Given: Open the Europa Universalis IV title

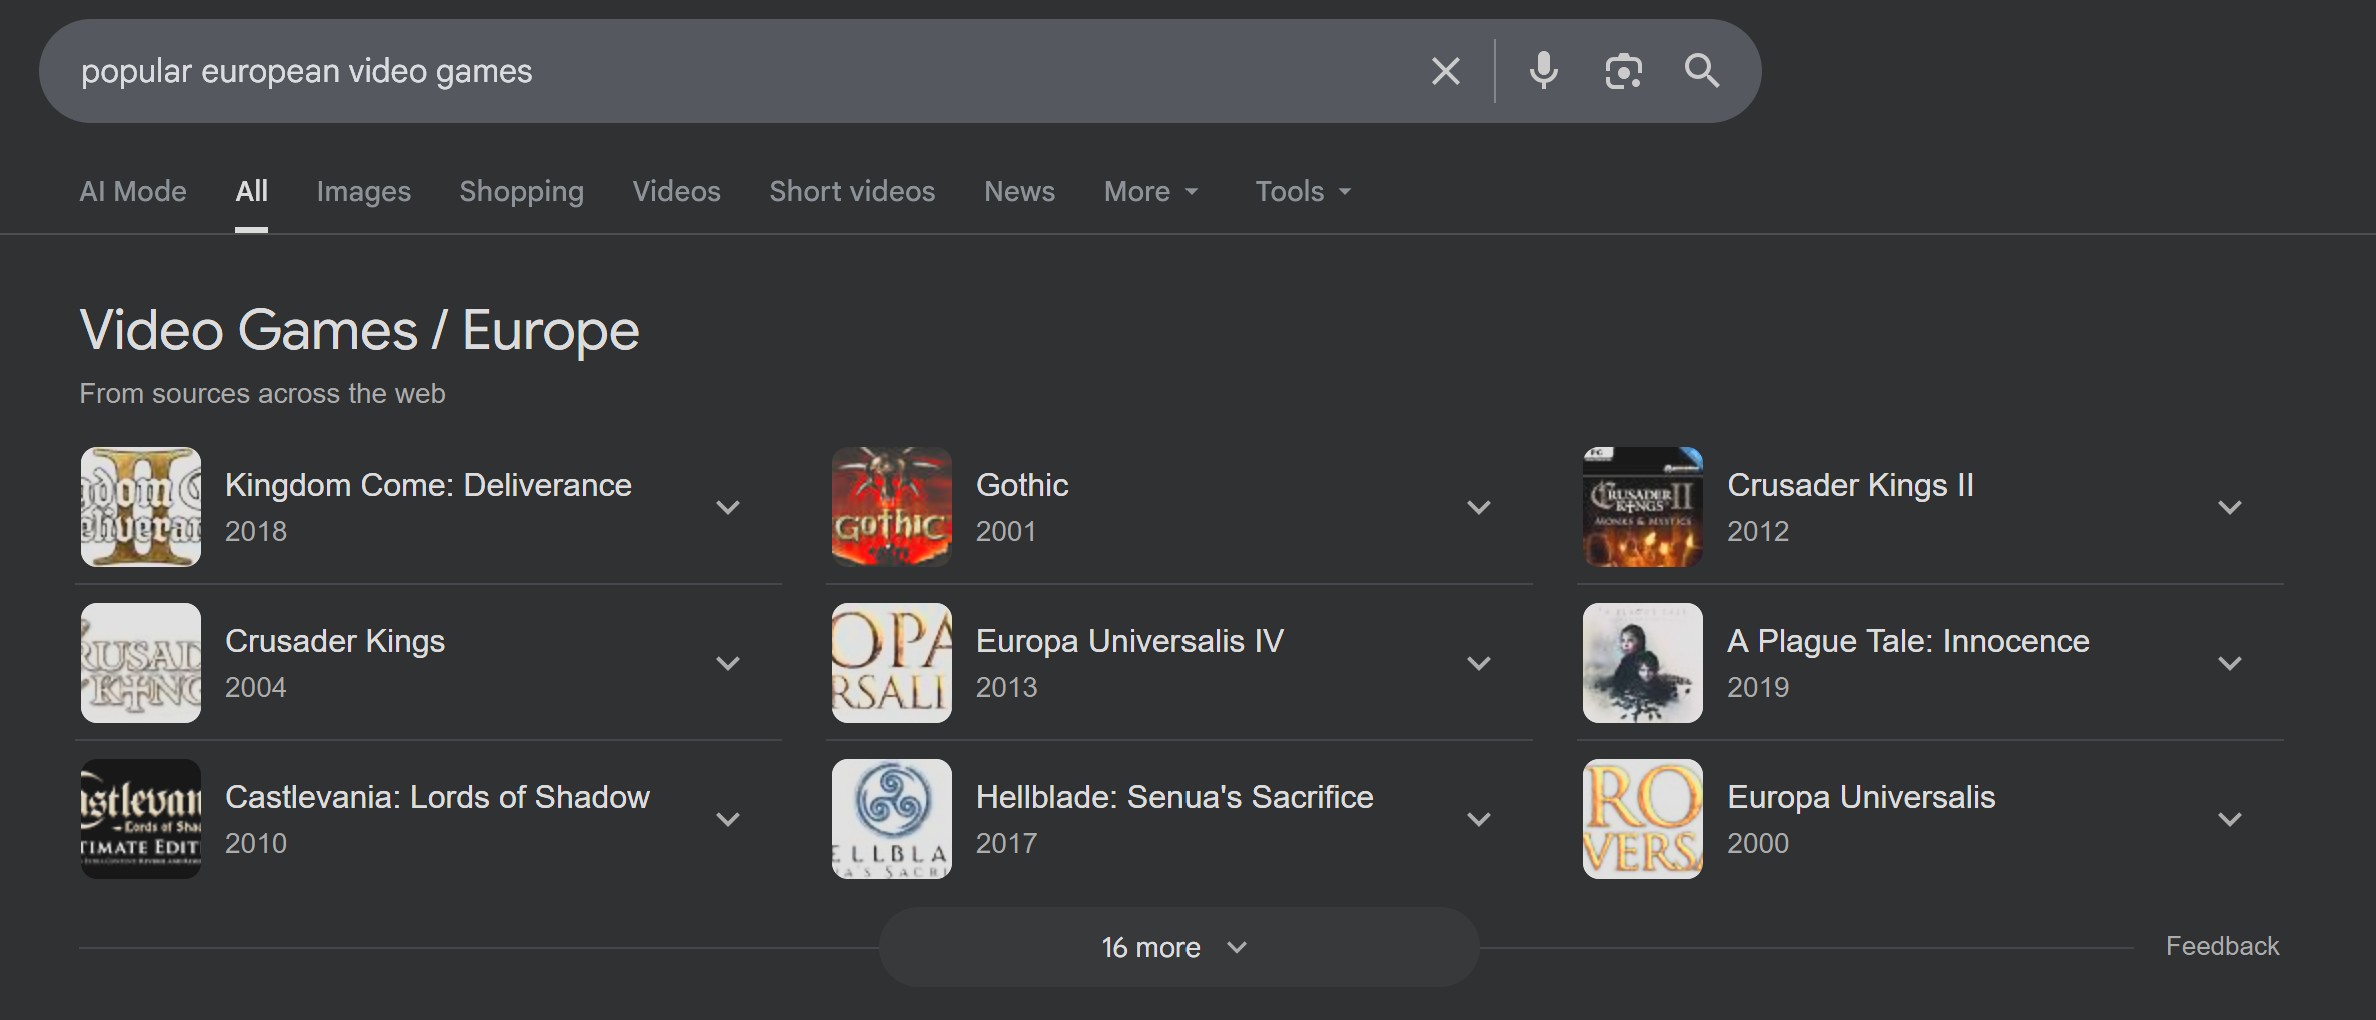Looking at the screenshot, I should [x=1130, y=641].
